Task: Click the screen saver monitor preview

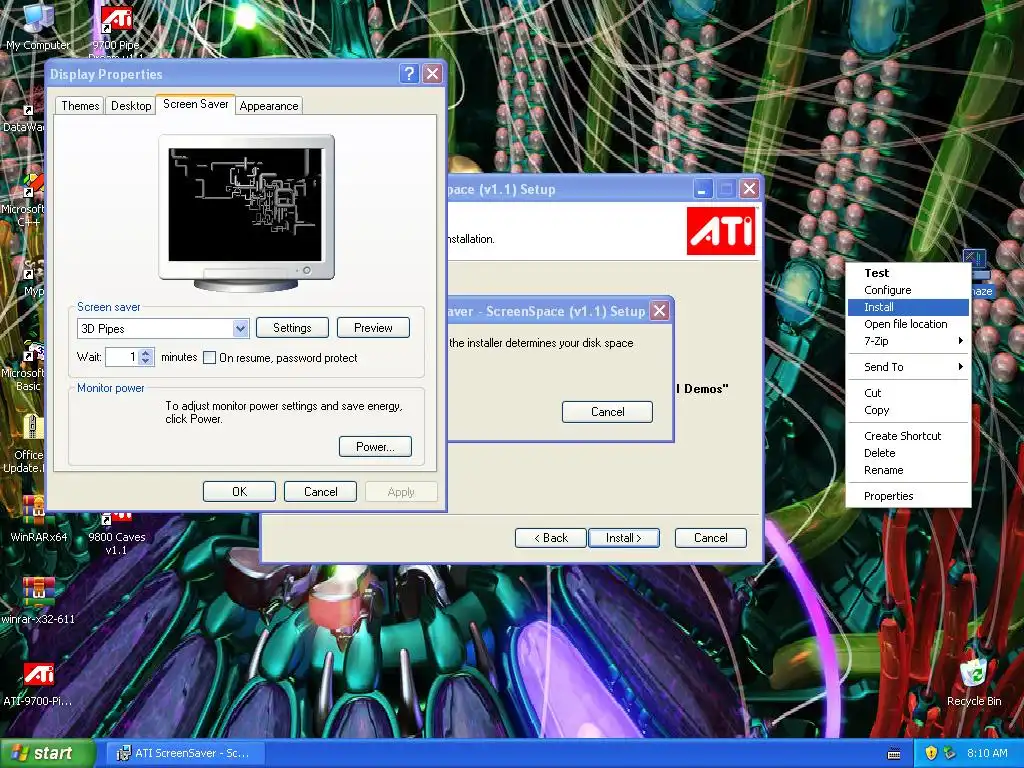Action: 246,212
